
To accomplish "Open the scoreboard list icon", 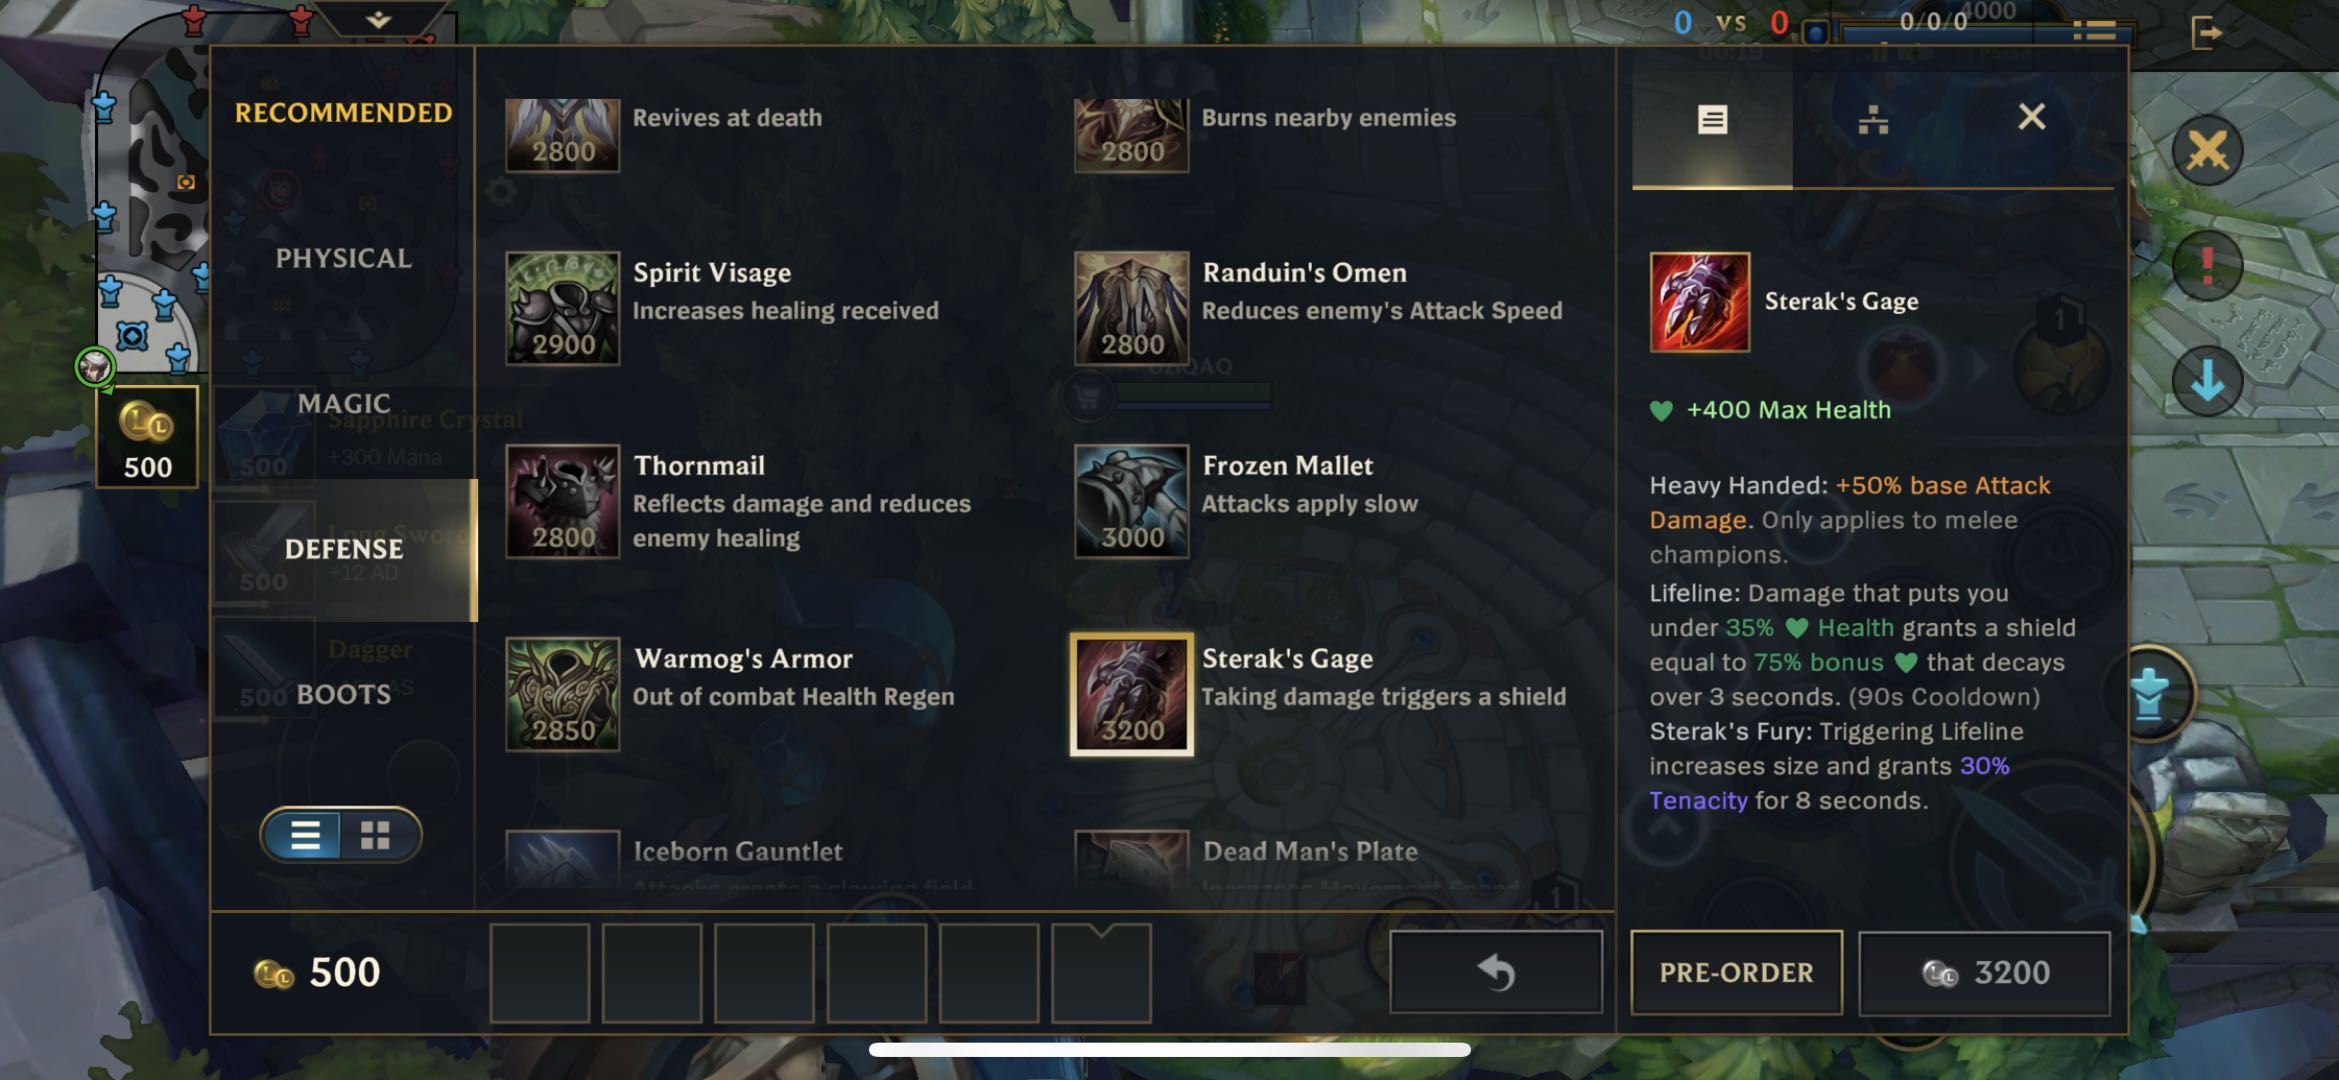I will point(2093,31).
